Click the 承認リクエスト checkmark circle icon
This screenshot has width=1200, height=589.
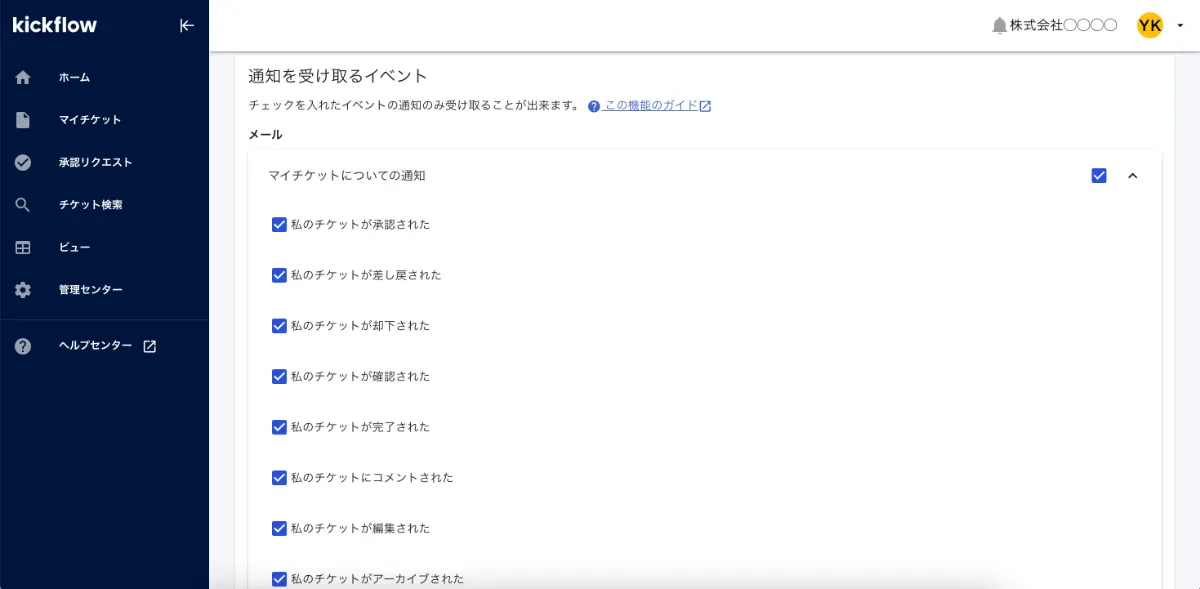click(23, 162)
